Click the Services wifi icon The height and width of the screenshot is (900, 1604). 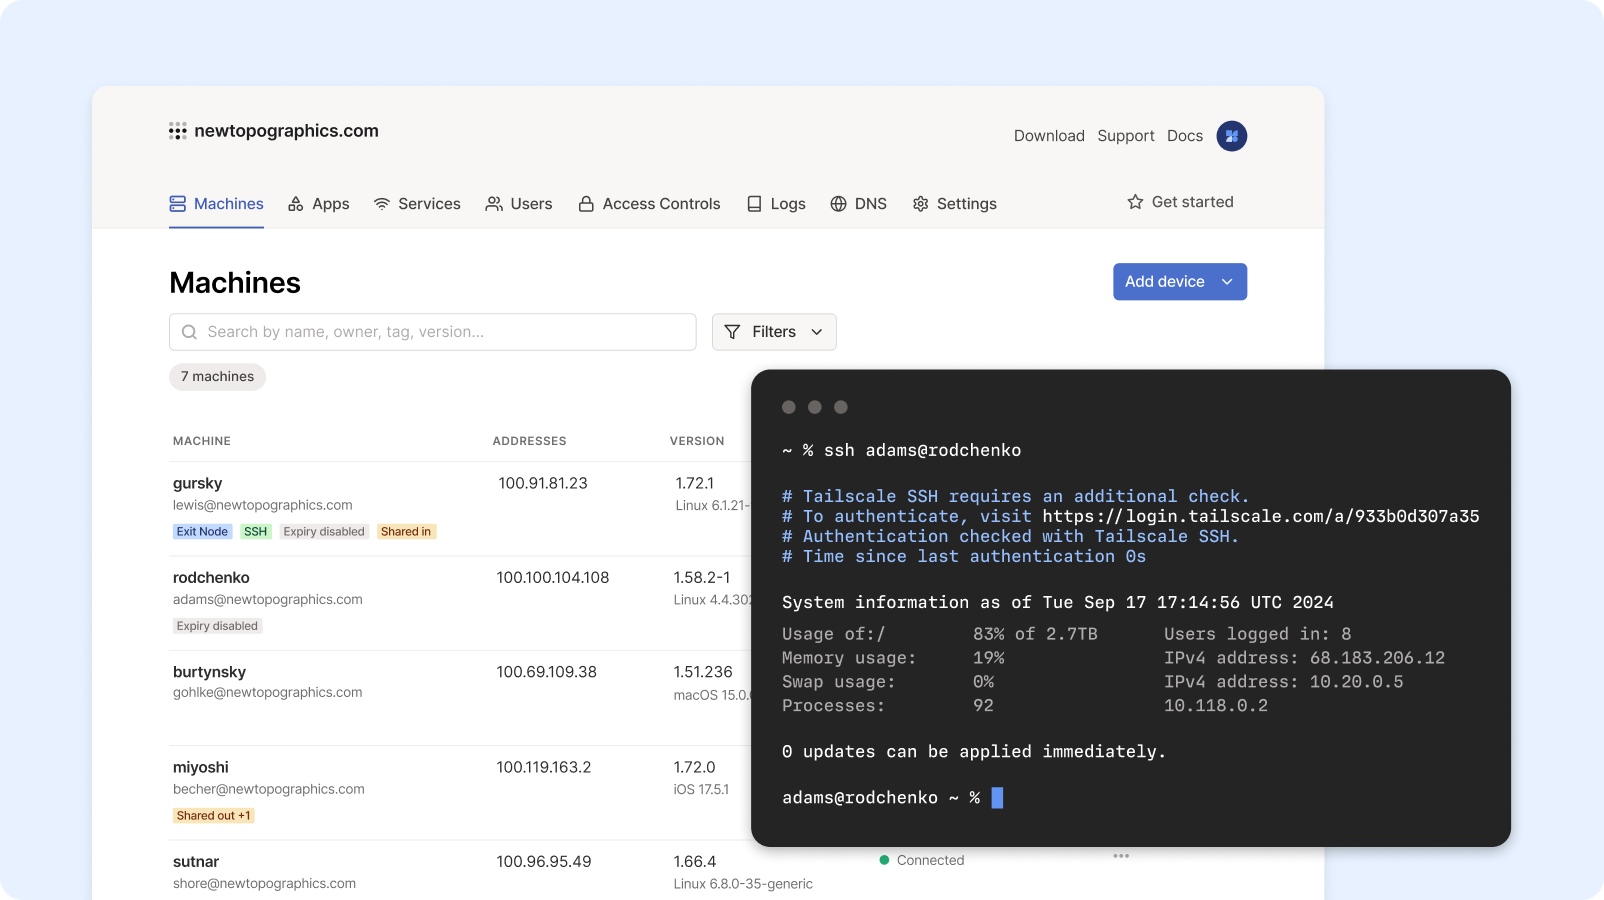[x=382, y=204]
